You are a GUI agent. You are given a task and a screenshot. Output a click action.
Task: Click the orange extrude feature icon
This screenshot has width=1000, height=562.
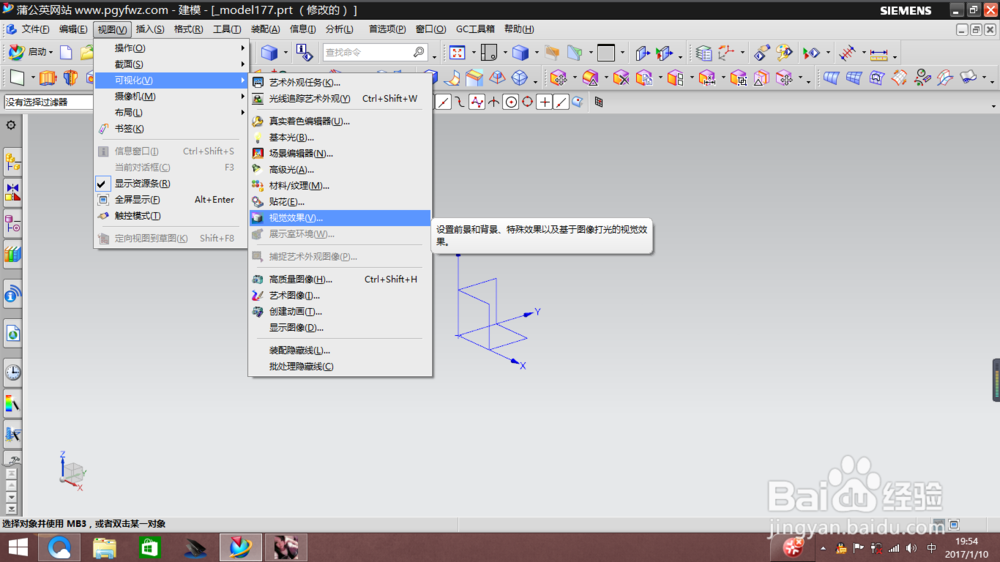pos(48,78)
